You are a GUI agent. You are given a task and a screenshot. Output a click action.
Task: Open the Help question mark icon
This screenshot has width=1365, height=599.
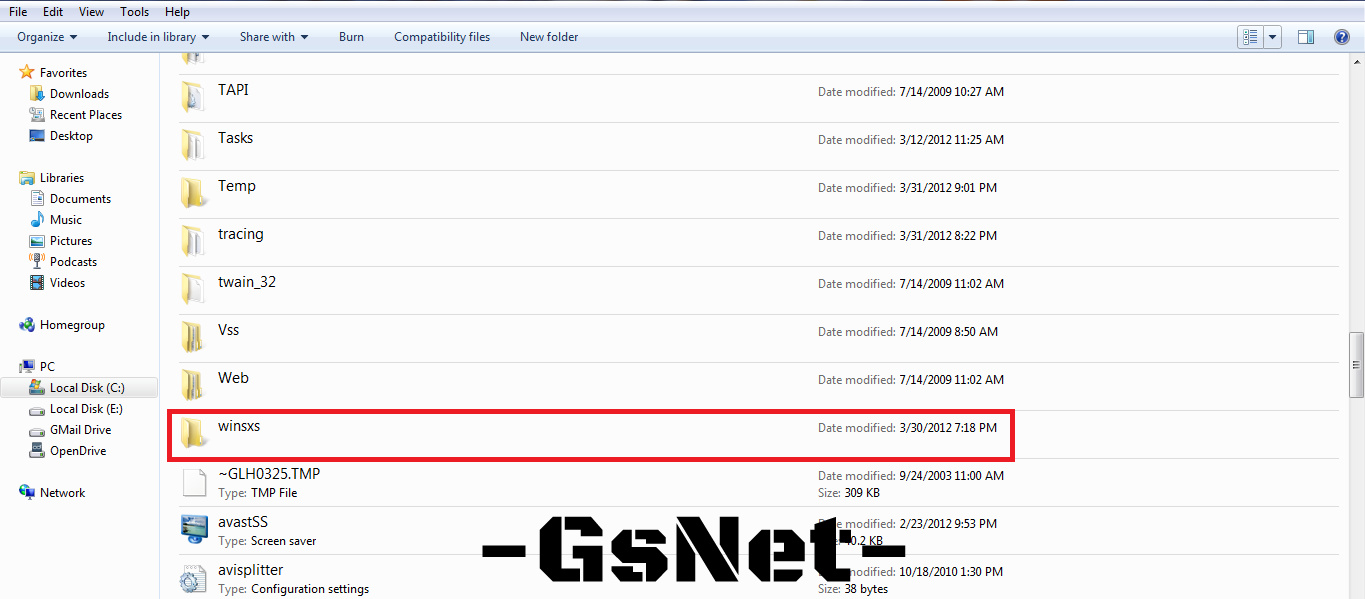[1341, 37]
